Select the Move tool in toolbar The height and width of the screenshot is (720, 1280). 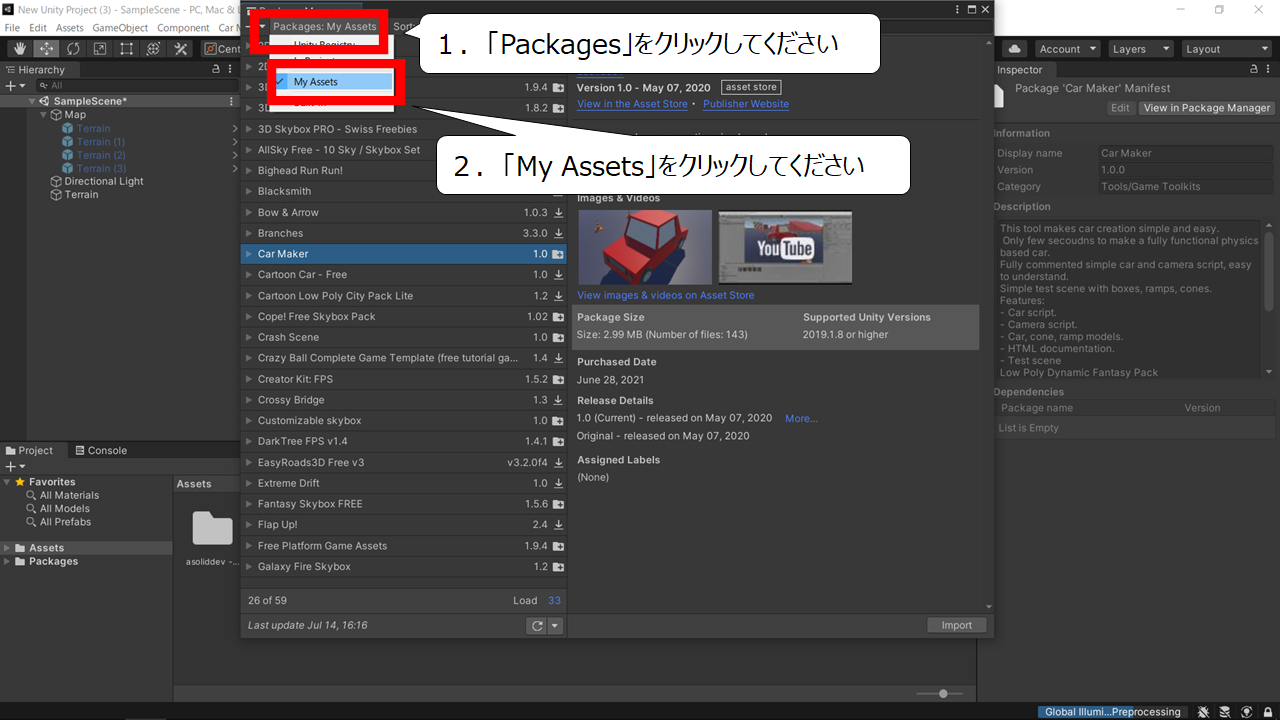point(47,49)
